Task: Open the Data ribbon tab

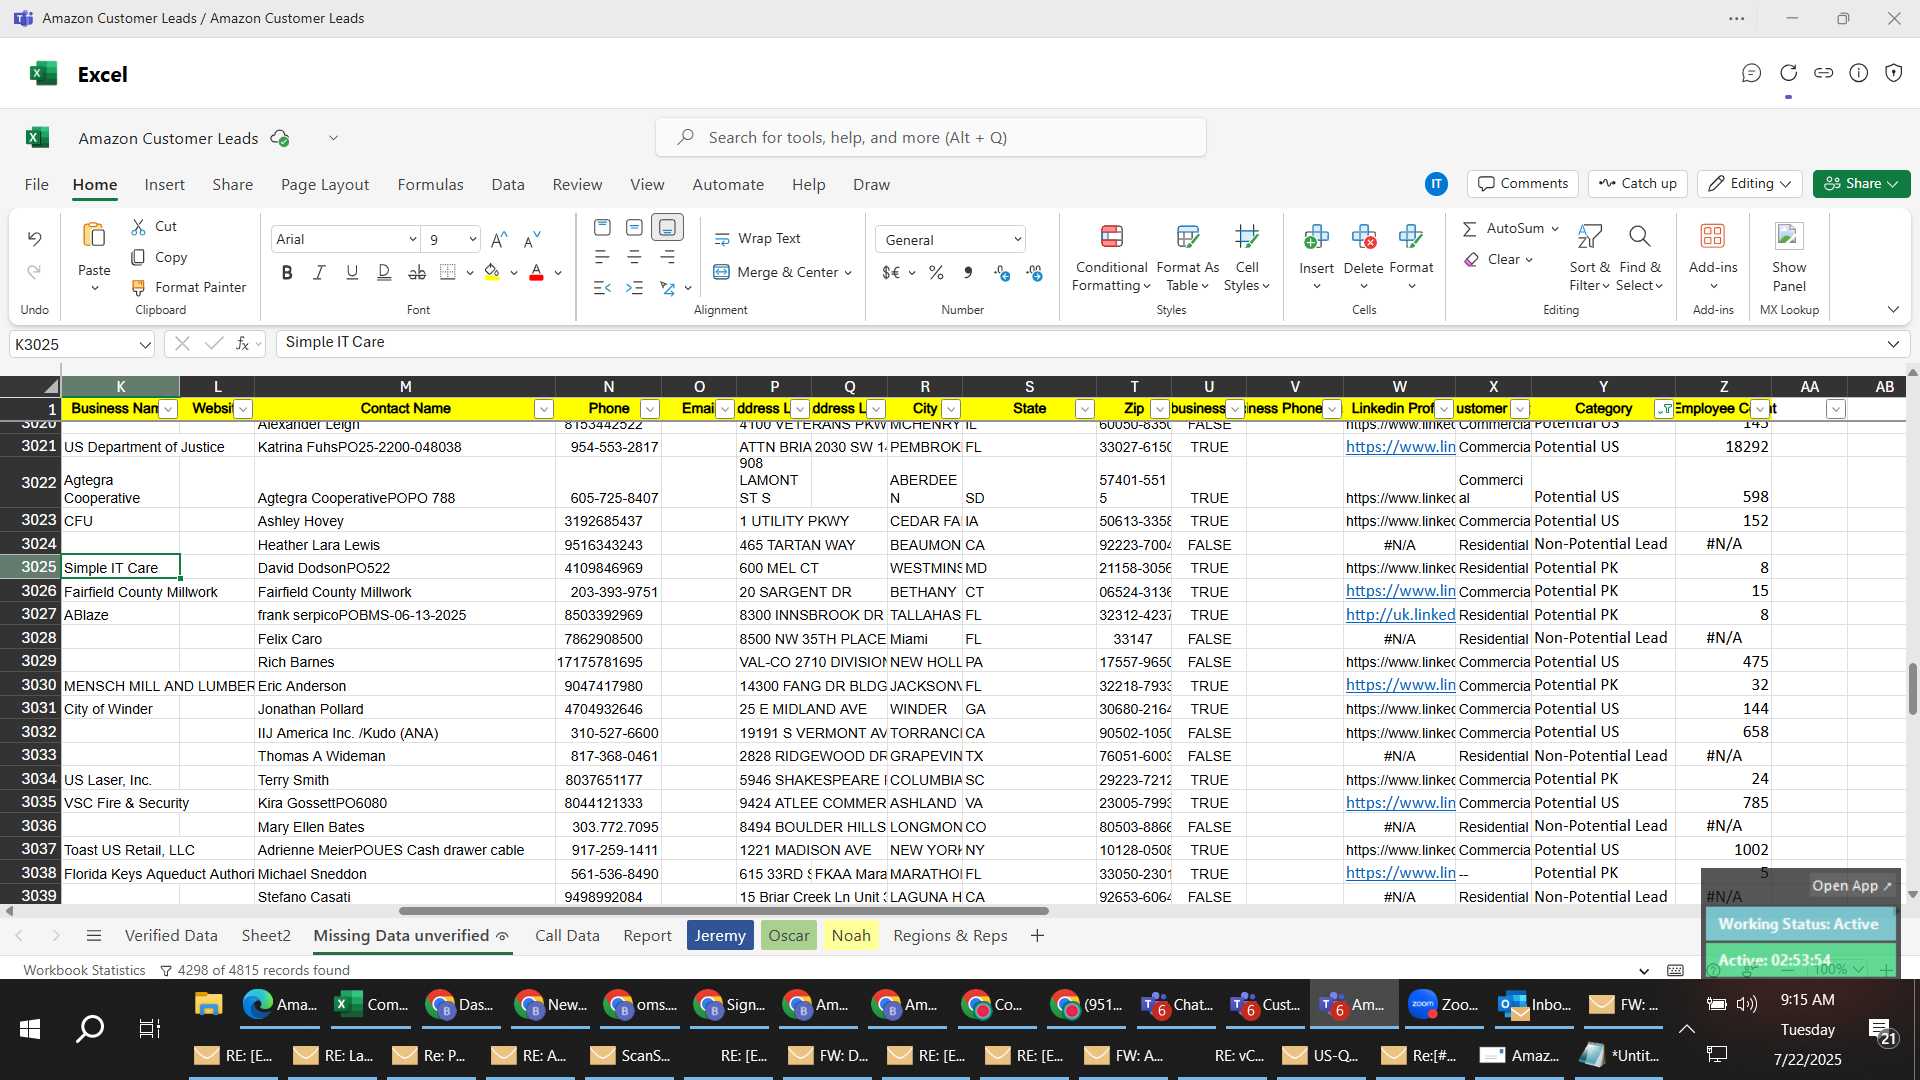Action: pos(508,184)
